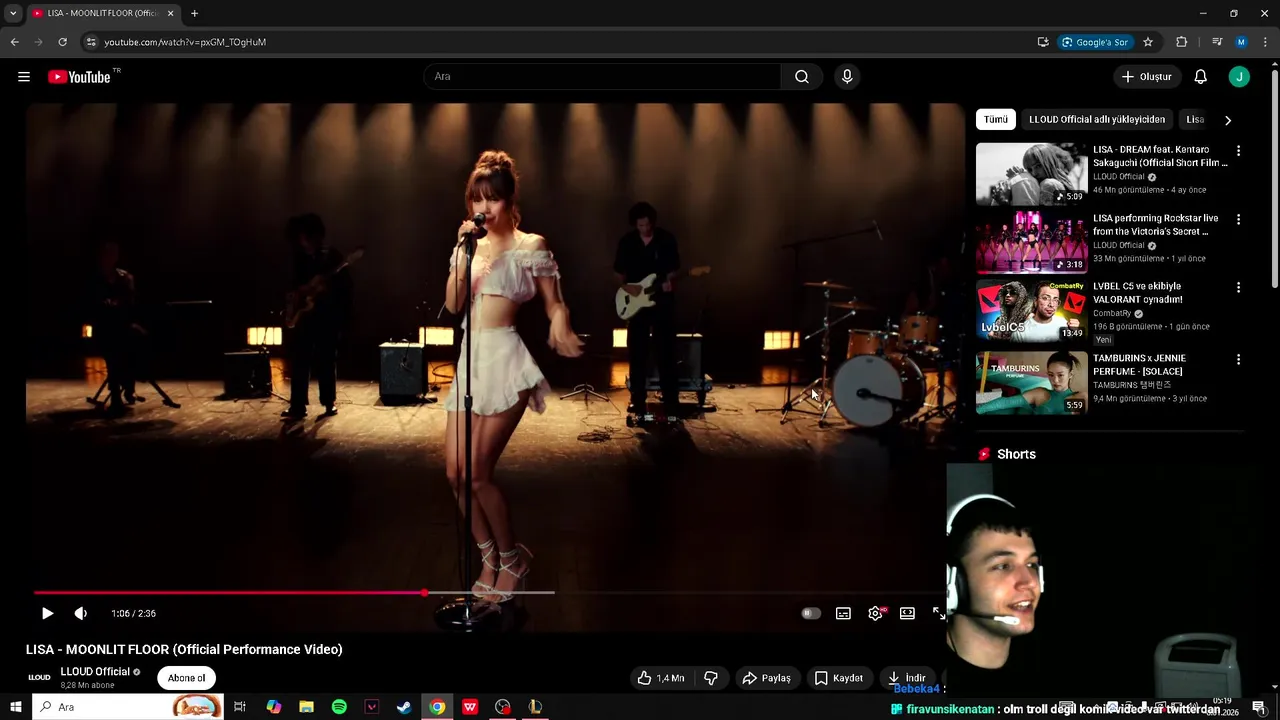Click the CombatRy channel name
This screenshot has height=720, width=1280.
pyautogui.click(x=1112, y=313)
